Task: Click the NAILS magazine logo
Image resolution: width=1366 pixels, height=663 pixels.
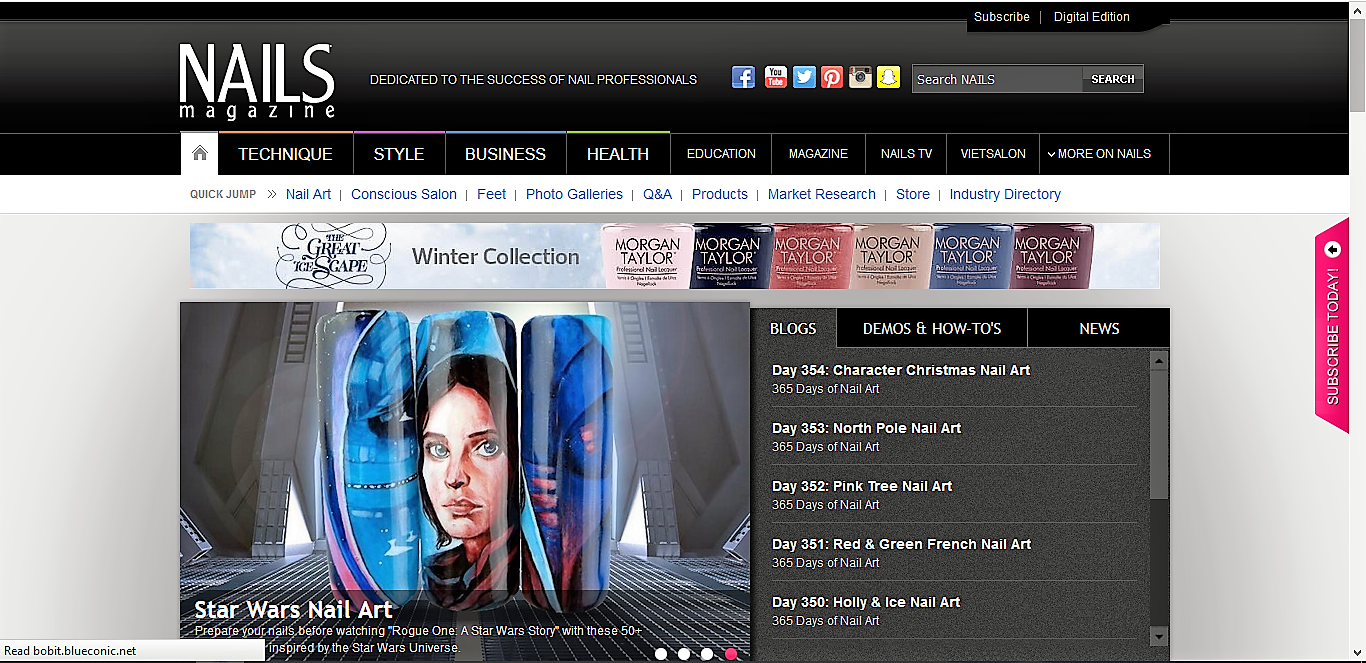Action: (257, 82)
